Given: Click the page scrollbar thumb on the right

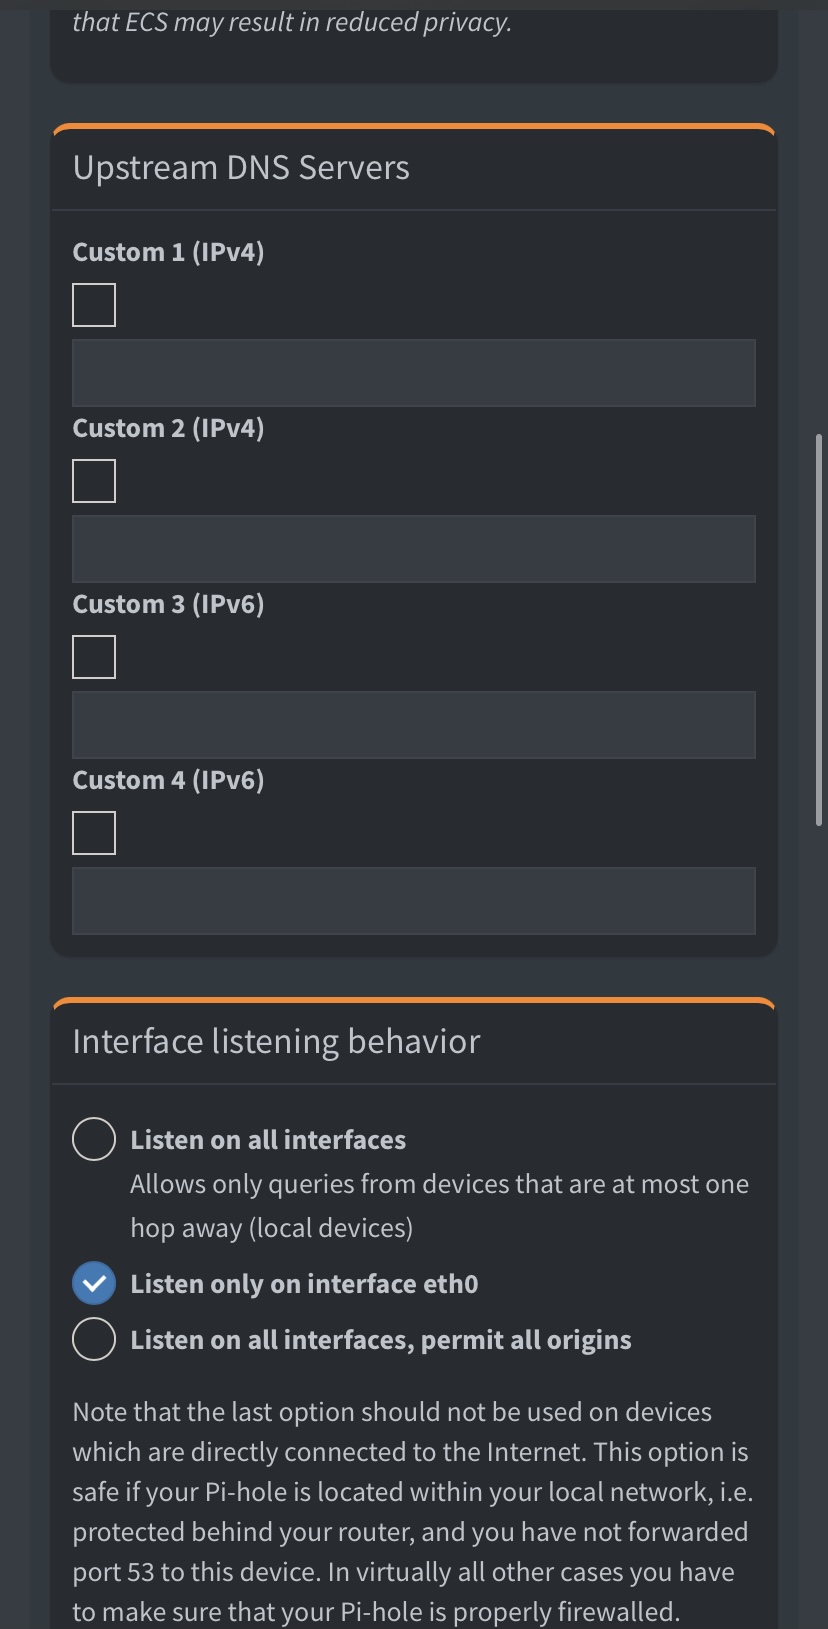Looking at the screenshot, I should [819, 630].
